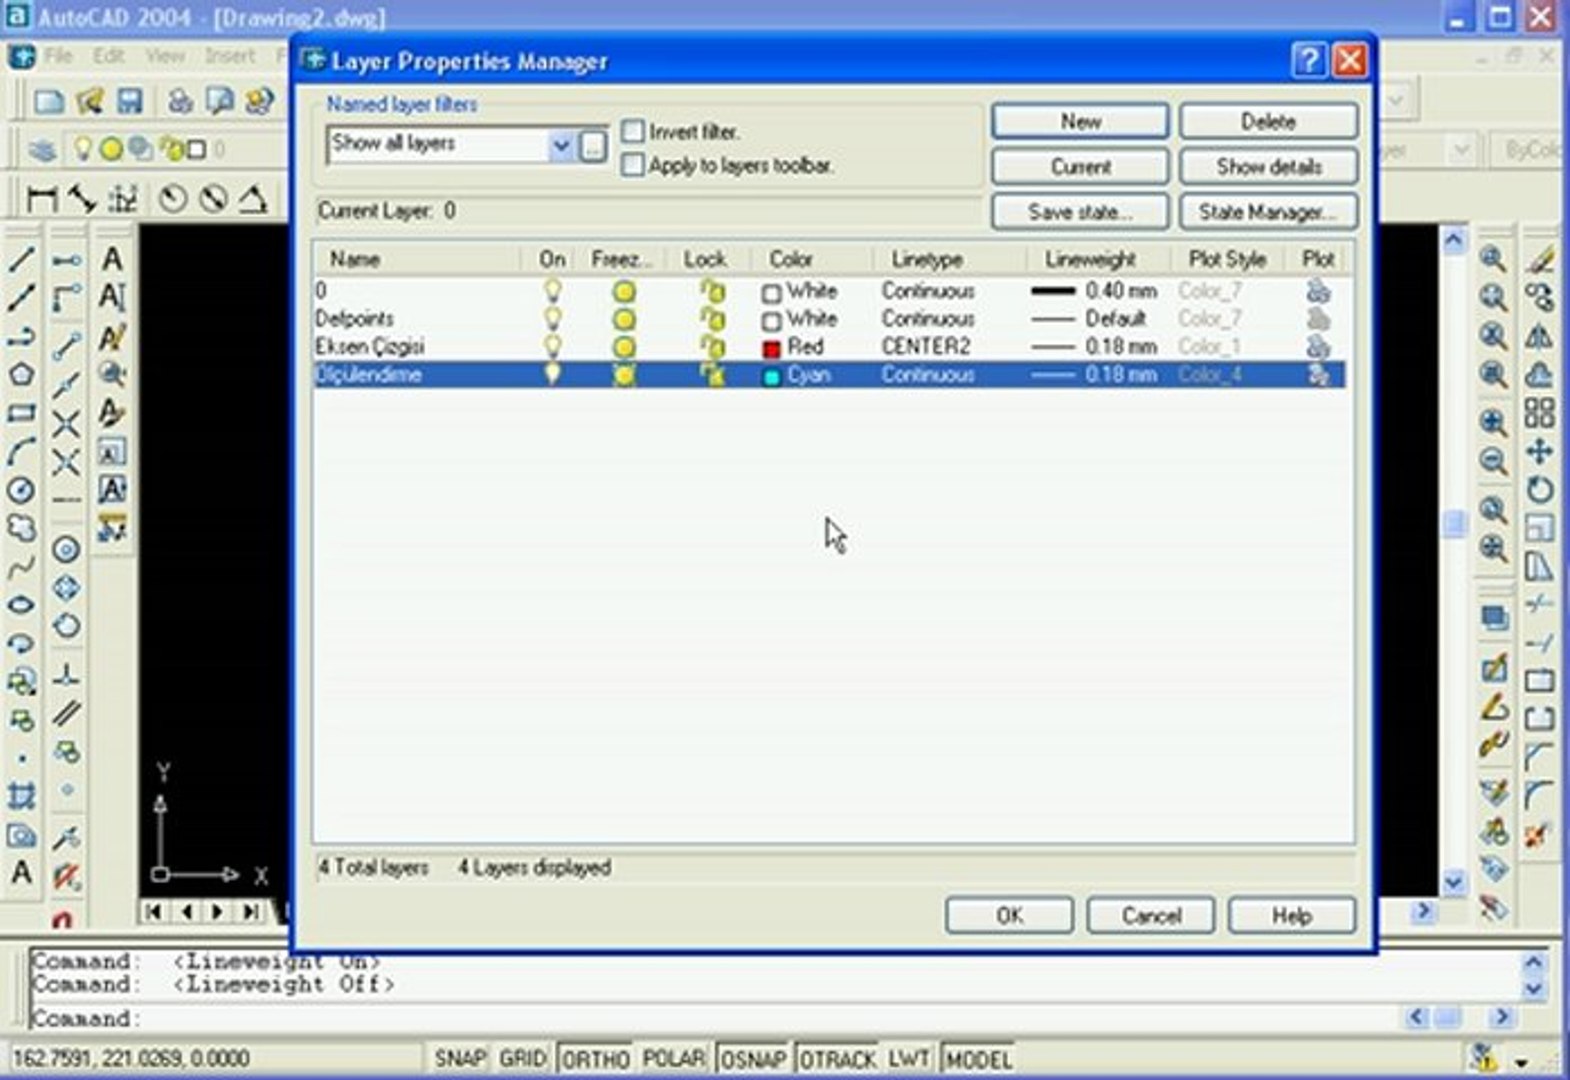Screen dimensions: 1570x1080
Task: Click the Delete layer button
Action: click(x=1268, y=121)
